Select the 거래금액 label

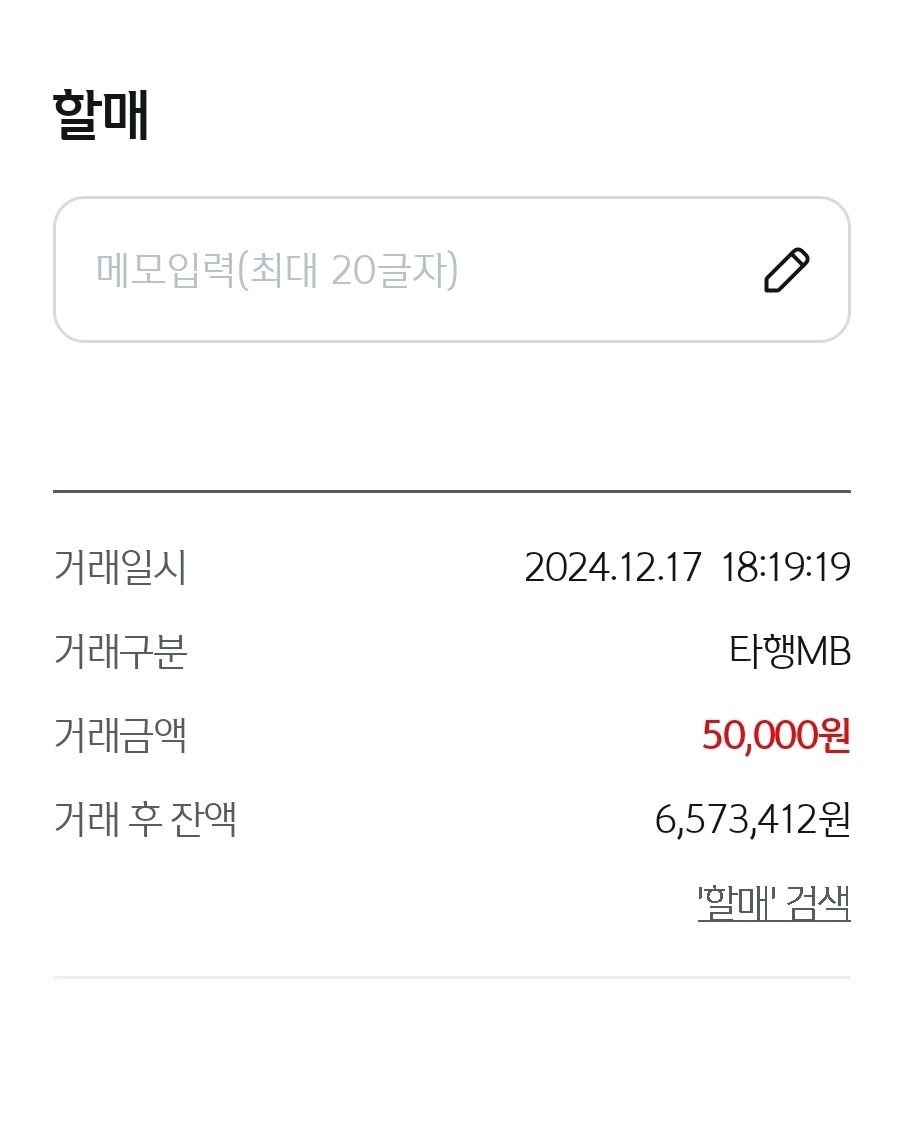coord(120,736)
